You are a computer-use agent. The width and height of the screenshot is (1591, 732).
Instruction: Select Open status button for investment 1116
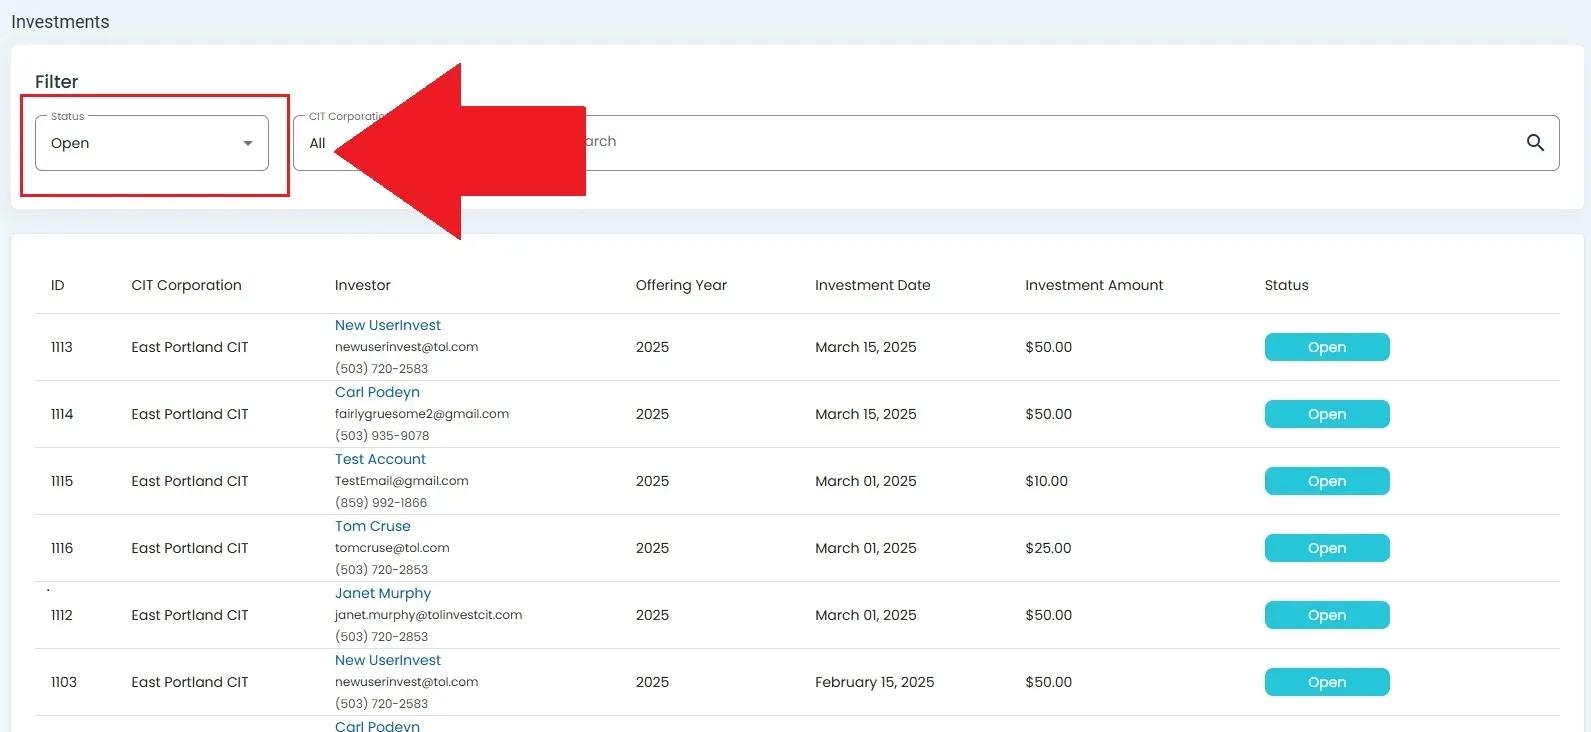1326,548
